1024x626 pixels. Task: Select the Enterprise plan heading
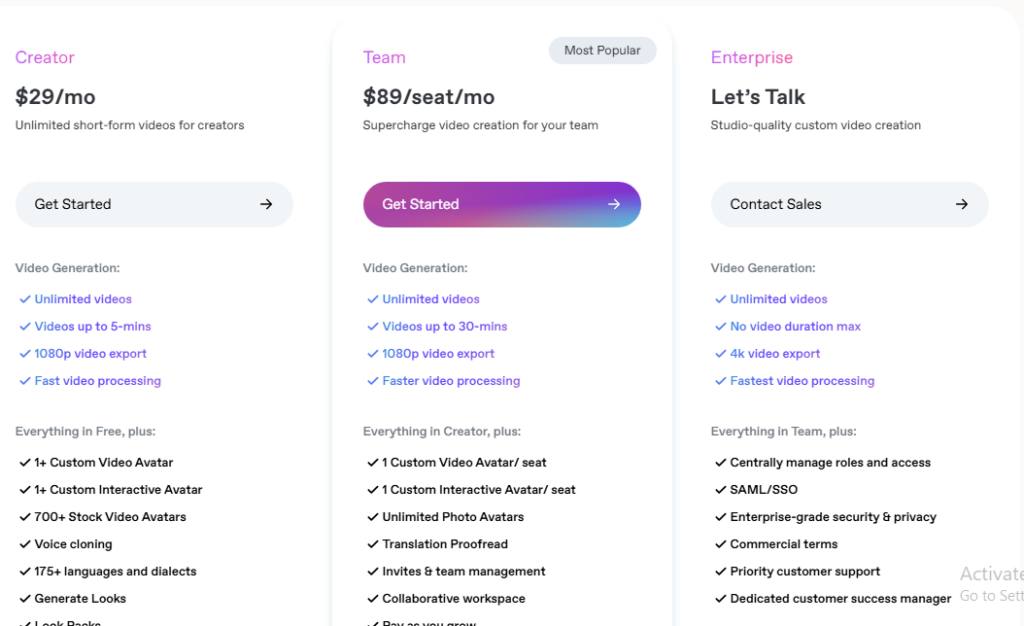tap(752, 57)
